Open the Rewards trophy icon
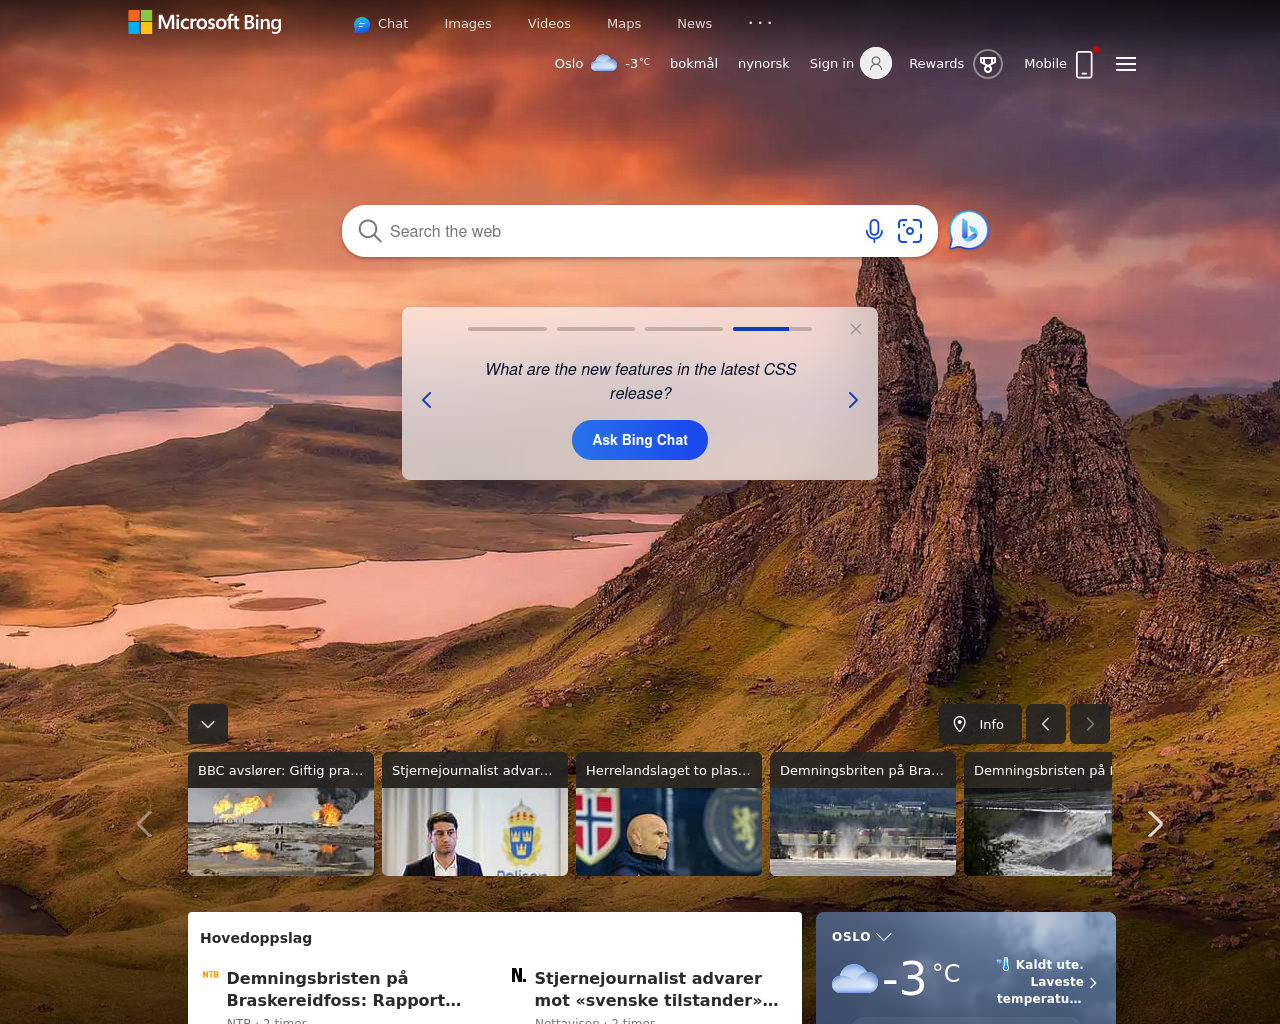The height and width of the screenshot is (1024, 1280). [x=988, y=64]
